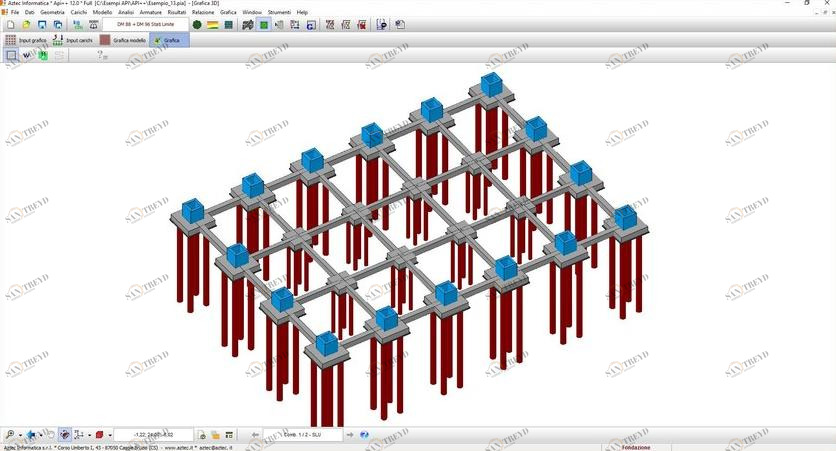The width and height of the screenshot is (836, 451).
Task: Open the Armature menu
Action: pyautogui.click(x=150, y=12)
